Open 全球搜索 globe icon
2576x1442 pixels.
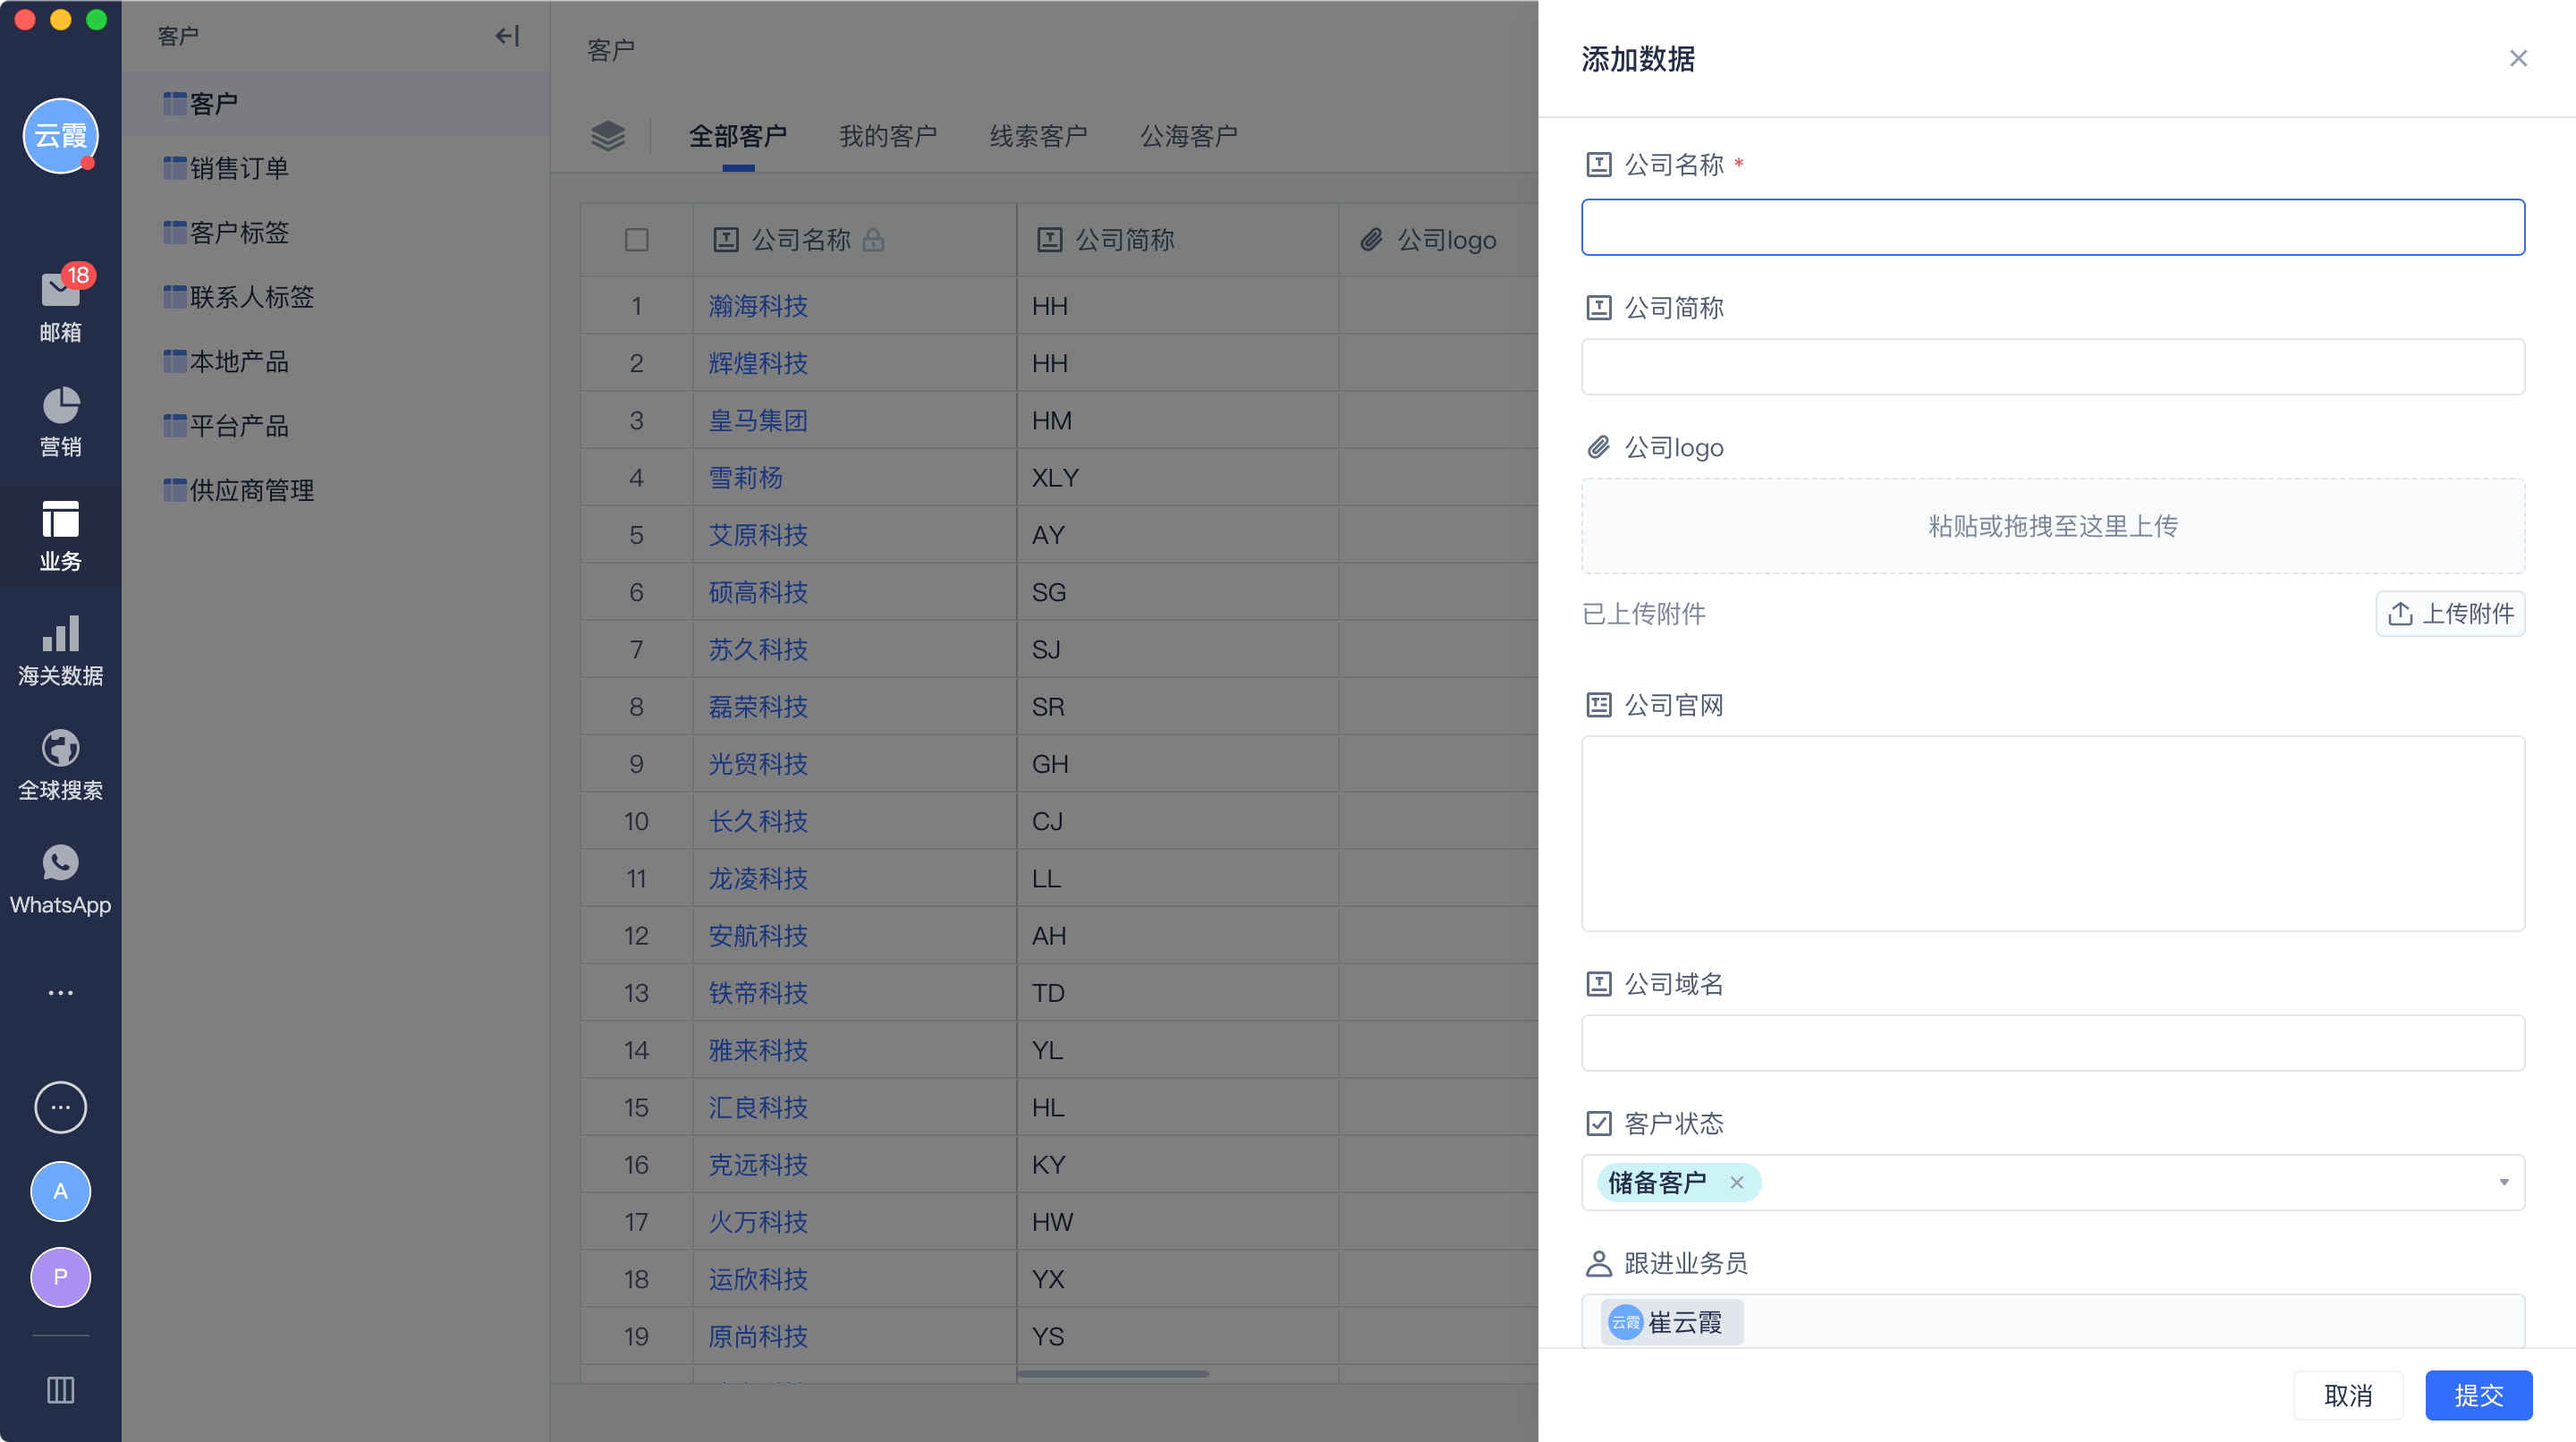(60, 749)
